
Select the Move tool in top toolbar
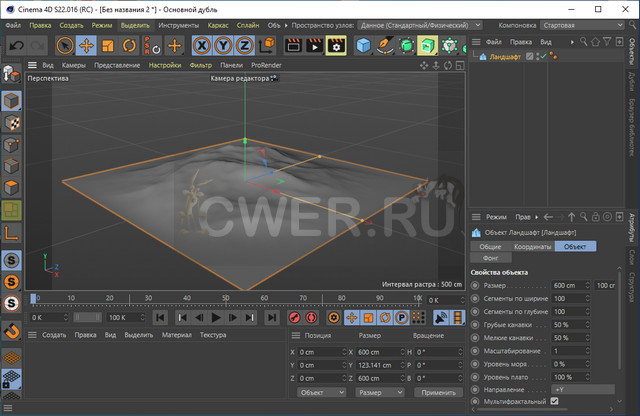click(86, 45)
